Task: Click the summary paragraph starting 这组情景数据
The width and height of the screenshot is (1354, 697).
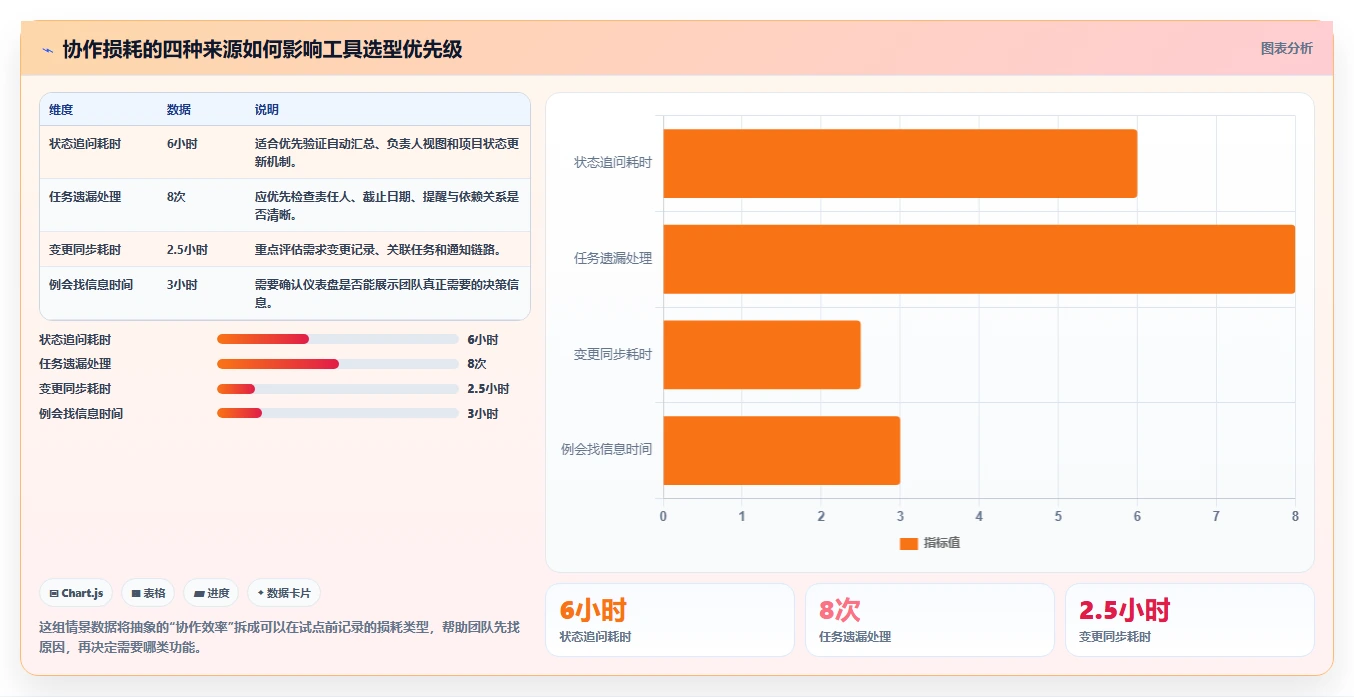Action: coord(279,637)
